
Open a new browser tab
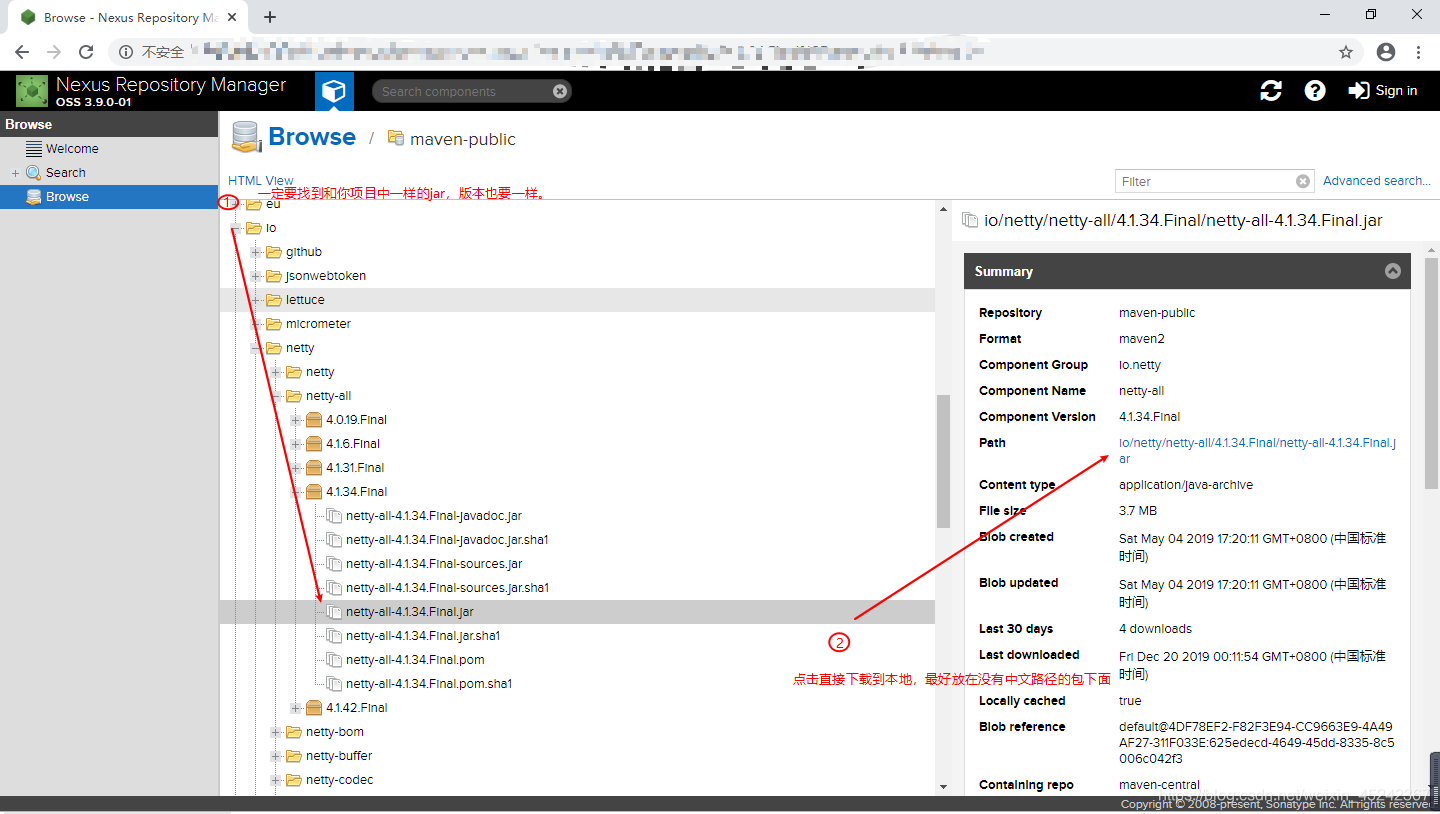click(270, 17)
